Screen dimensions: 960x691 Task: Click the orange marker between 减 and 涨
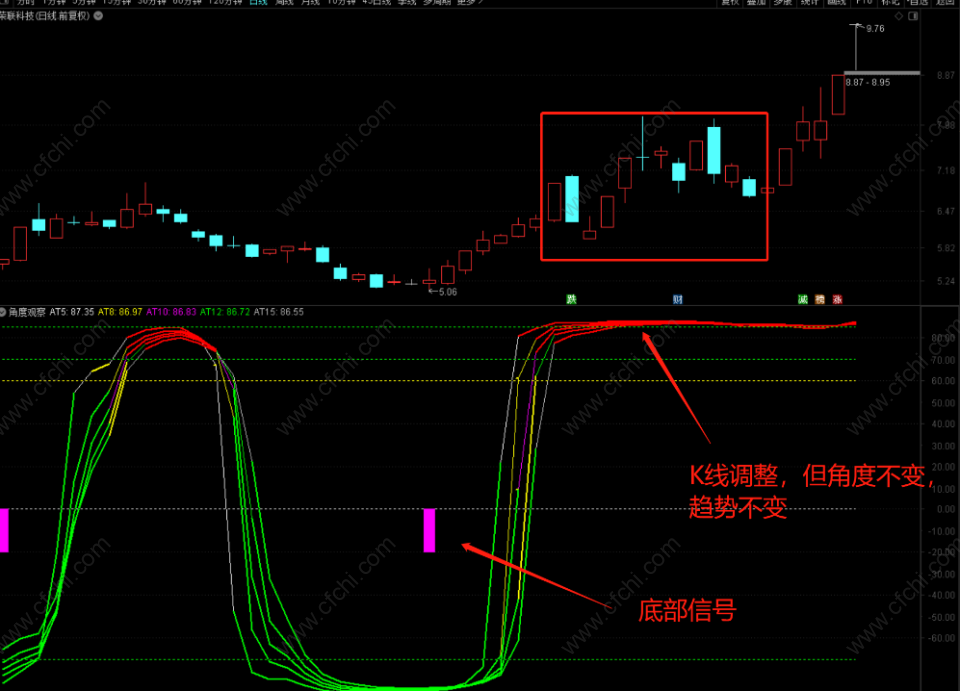(820, 299)
